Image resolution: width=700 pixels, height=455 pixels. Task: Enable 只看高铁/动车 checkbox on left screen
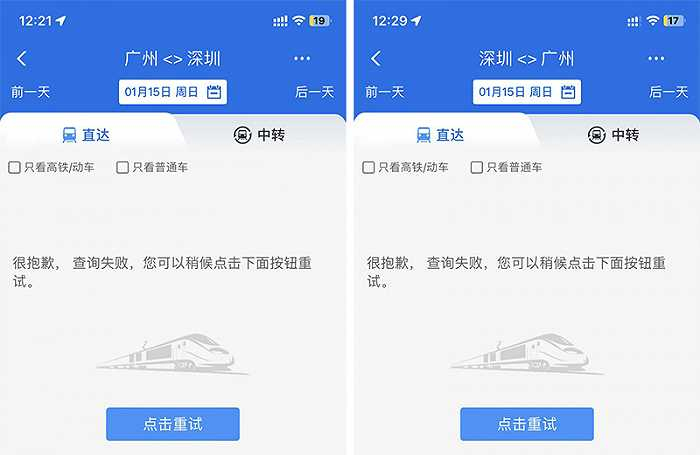click(x=14, y=167)
